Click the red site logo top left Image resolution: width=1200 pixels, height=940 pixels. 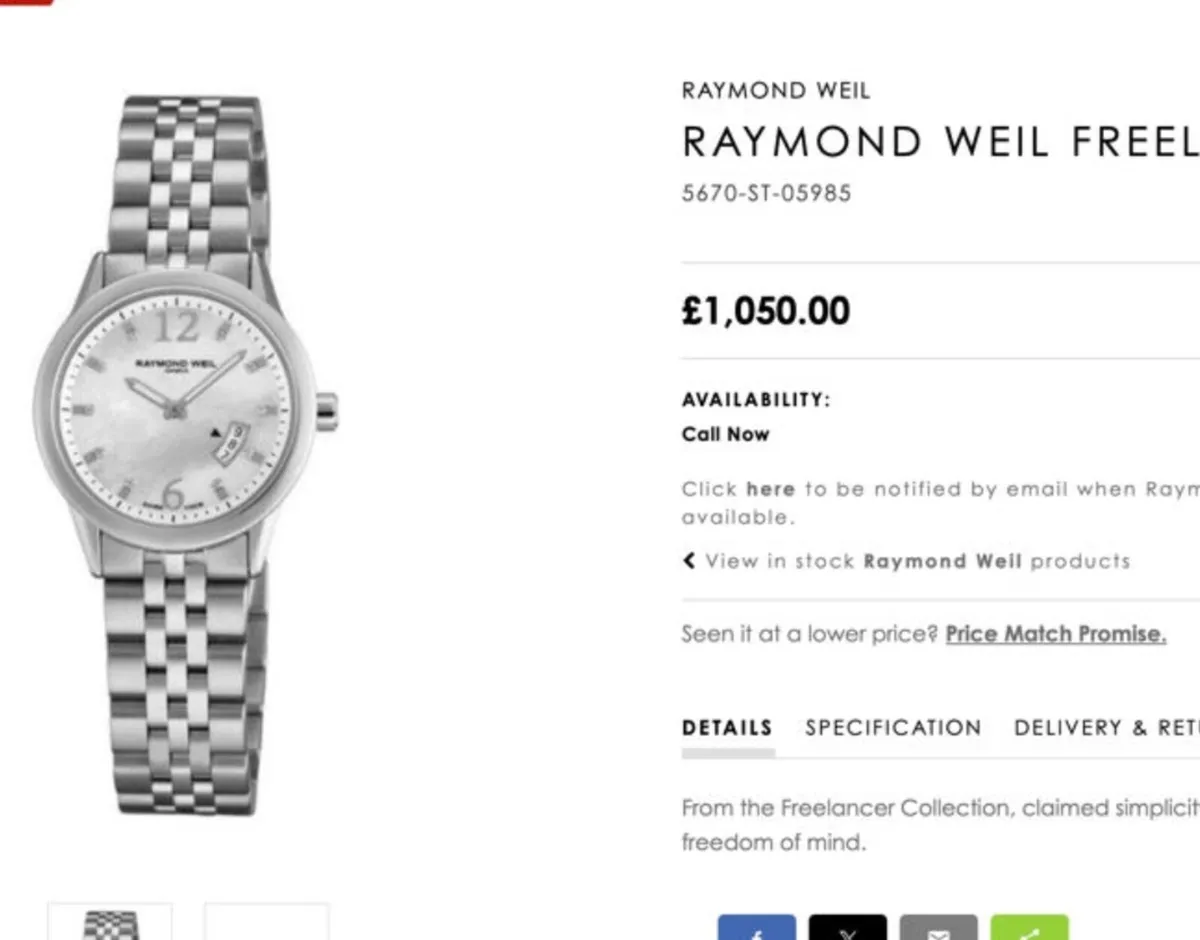click(x=25, y=5)
